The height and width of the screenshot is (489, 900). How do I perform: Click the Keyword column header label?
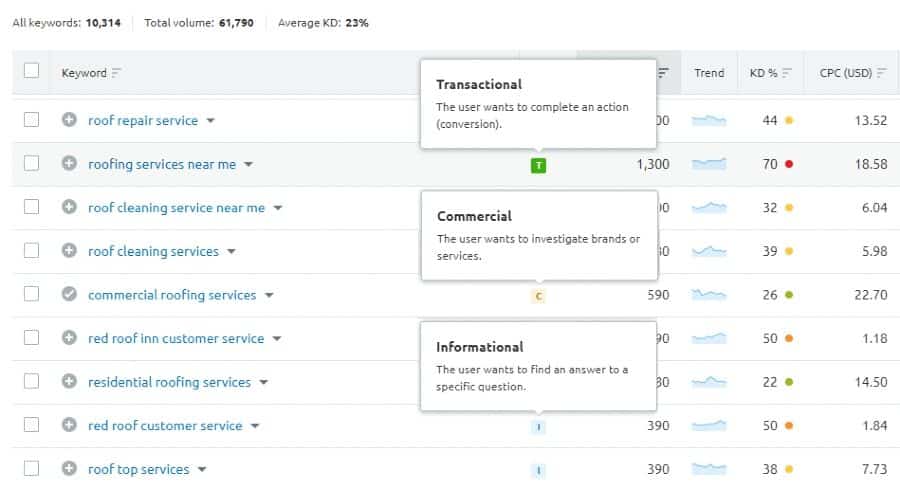(x=84, y=73)
